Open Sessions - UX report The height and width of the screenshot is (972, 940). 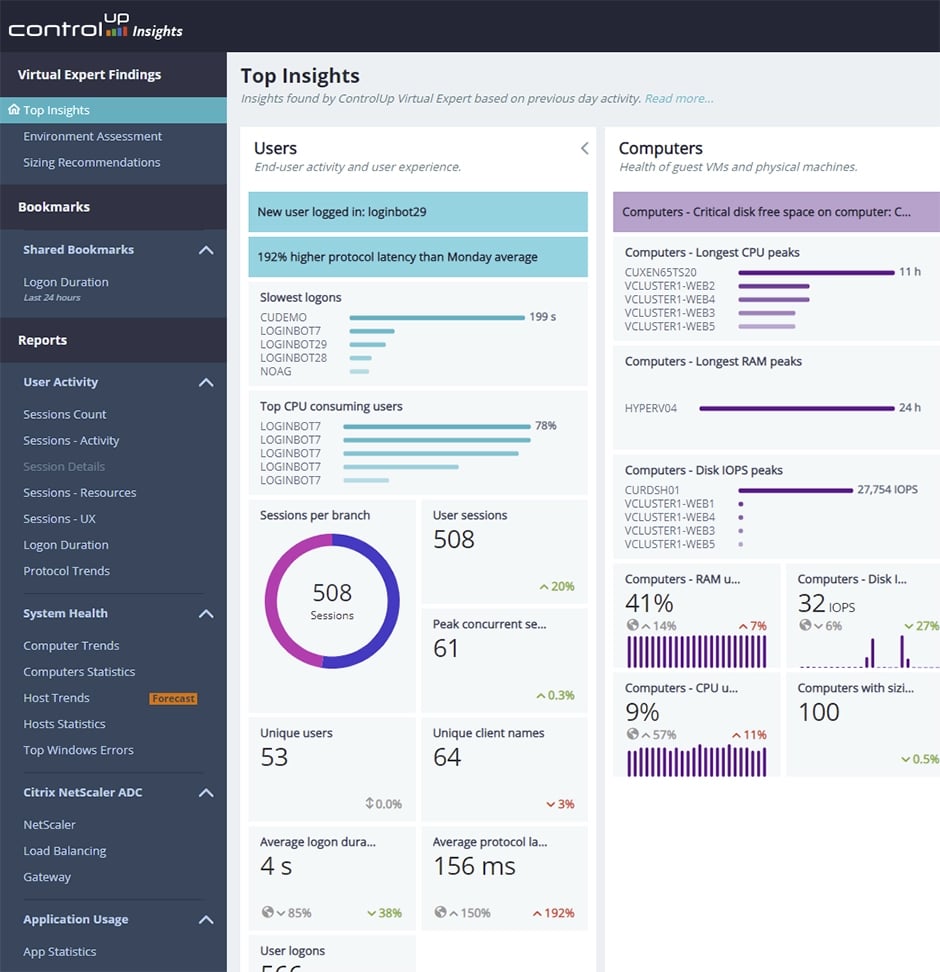click(x=60, y=518)
